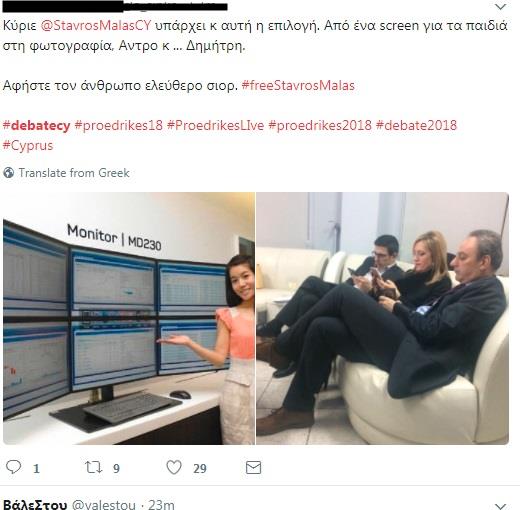Follow the #debatecy hashtag link
The image size is (520, 510).
tap(37, 126)
